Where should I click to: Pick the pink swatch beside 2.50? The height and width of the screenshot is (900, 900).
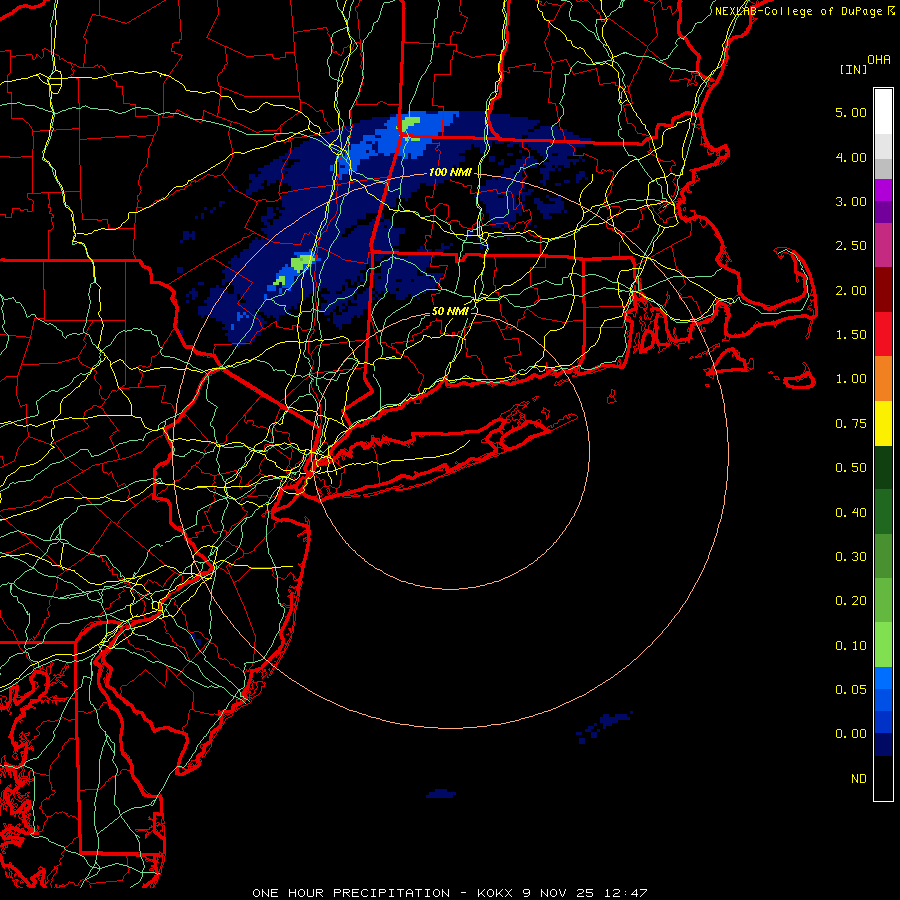point(883,246)
